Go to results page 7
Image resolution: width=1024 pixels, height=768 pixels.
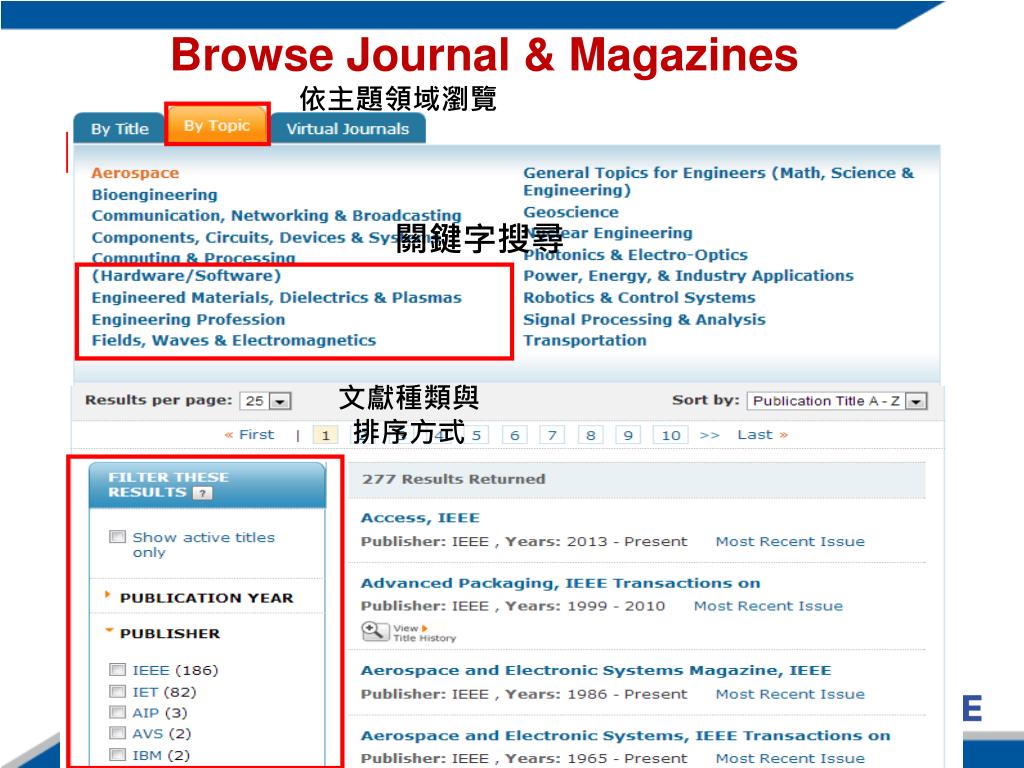(552, 435)
